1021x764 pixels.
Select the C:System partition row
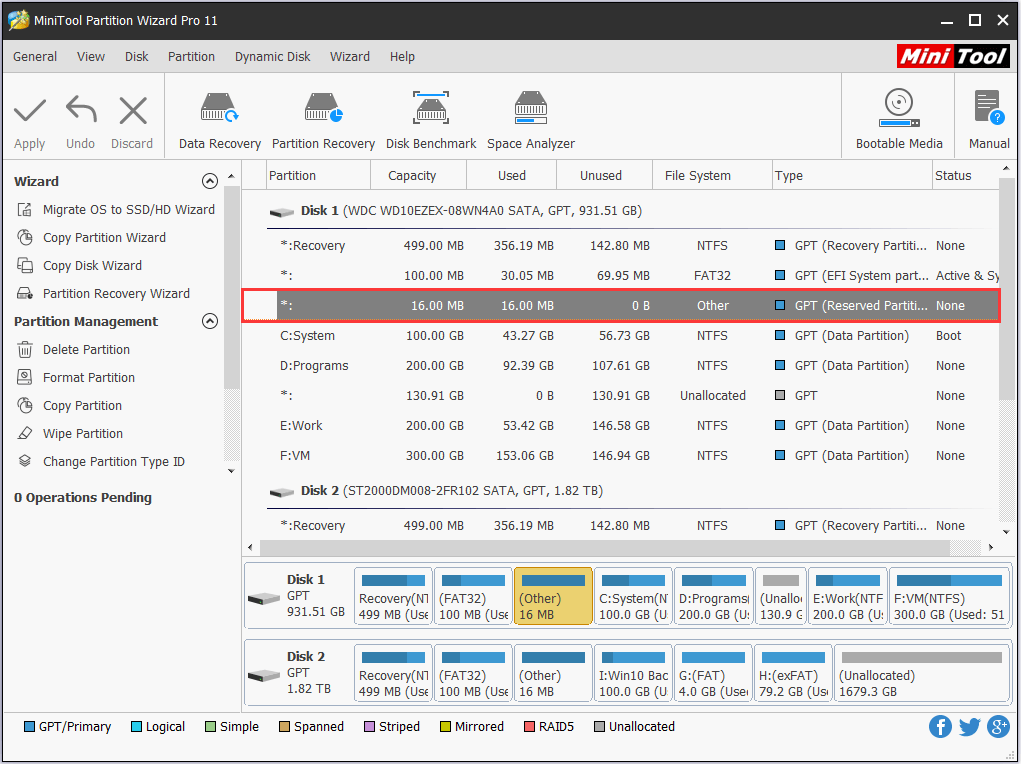[621, 335]
